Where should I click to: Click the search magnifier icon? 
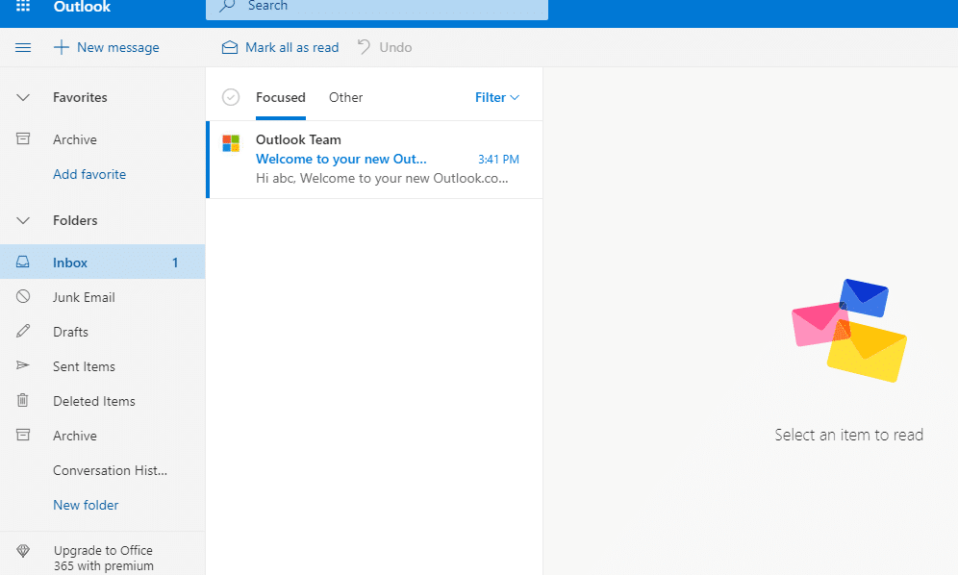click(x=227, y=6)
